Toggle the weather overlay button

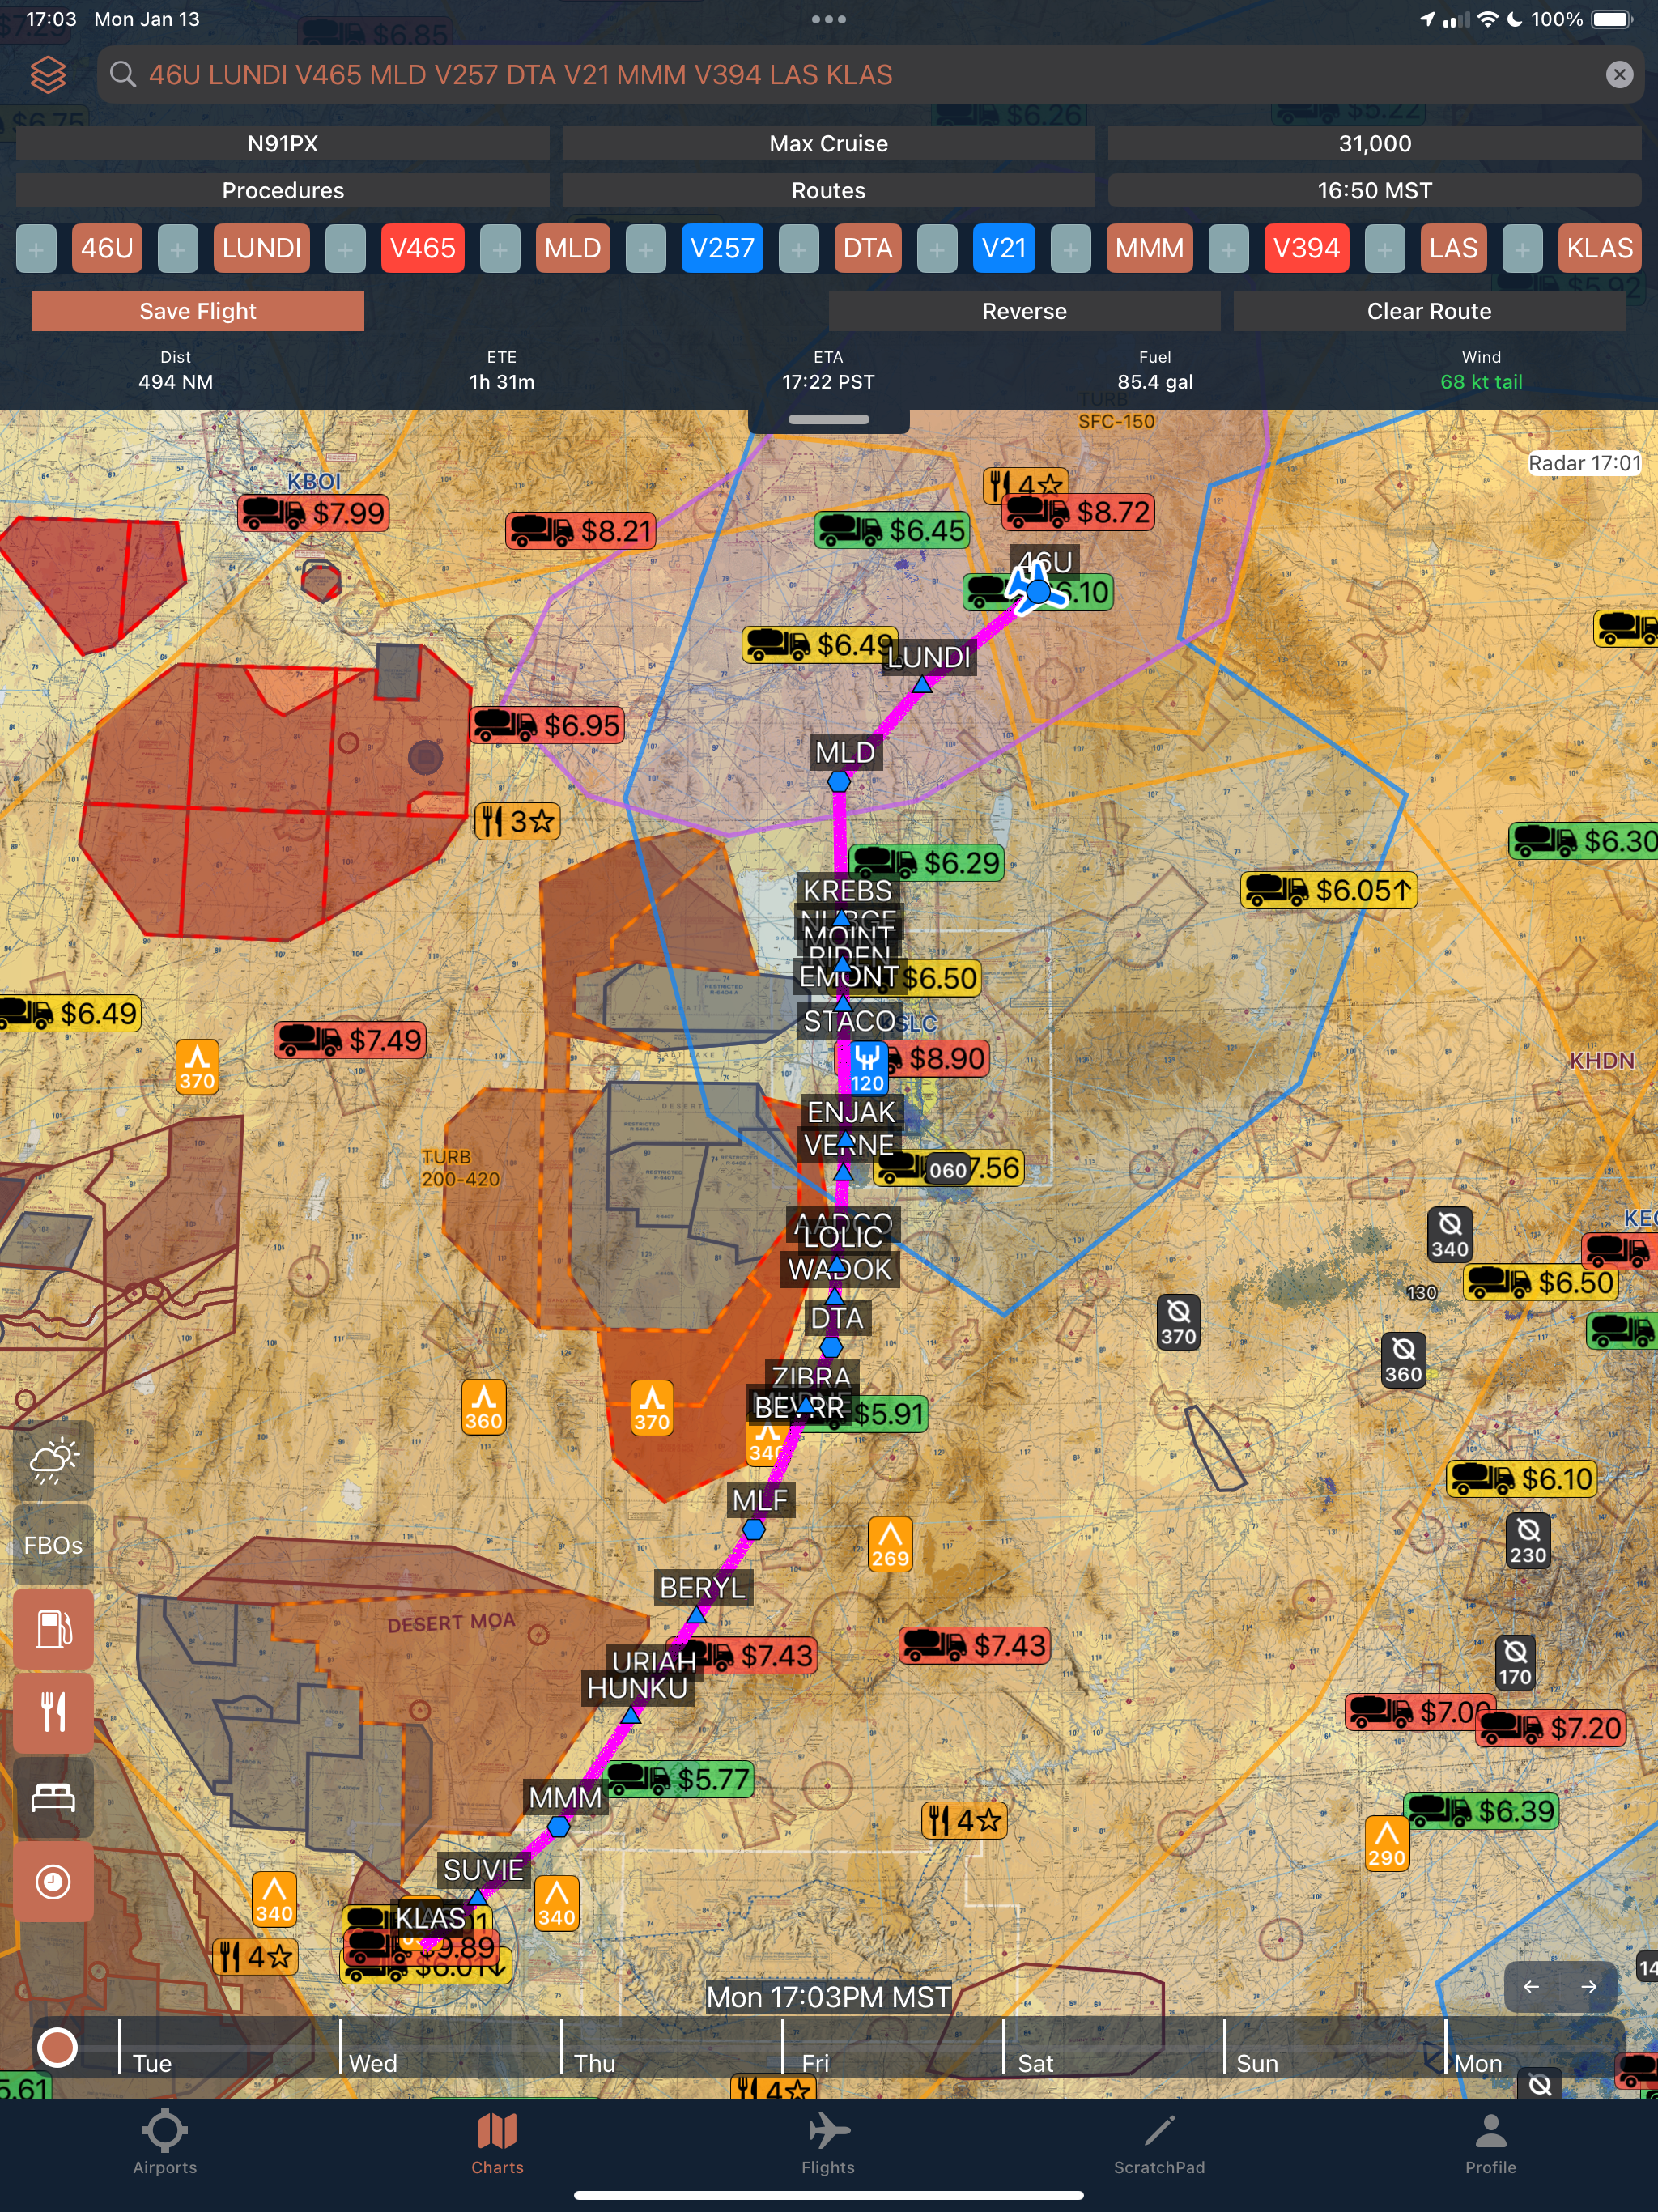pyautogui.click(x=53, y=1461)
